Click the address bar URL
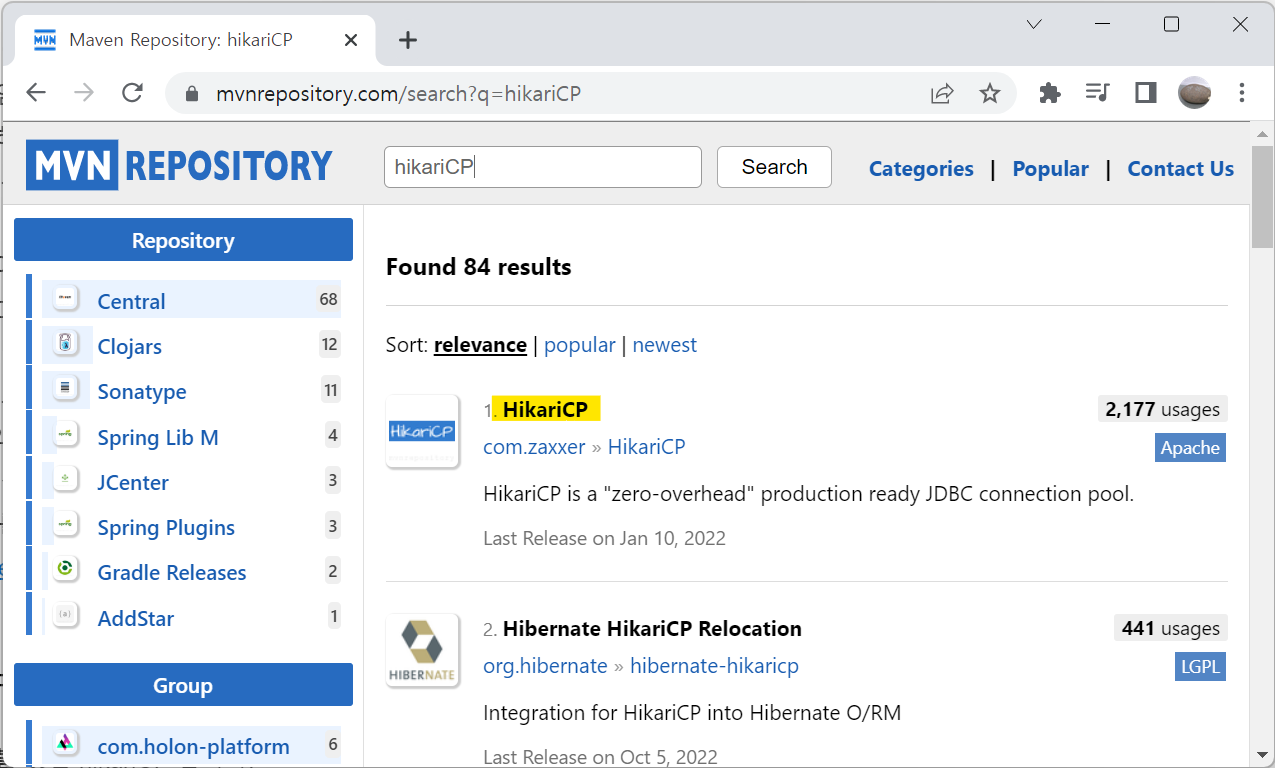The height and width of the screenshot is (768, 1275). click(x=398, y=94)
